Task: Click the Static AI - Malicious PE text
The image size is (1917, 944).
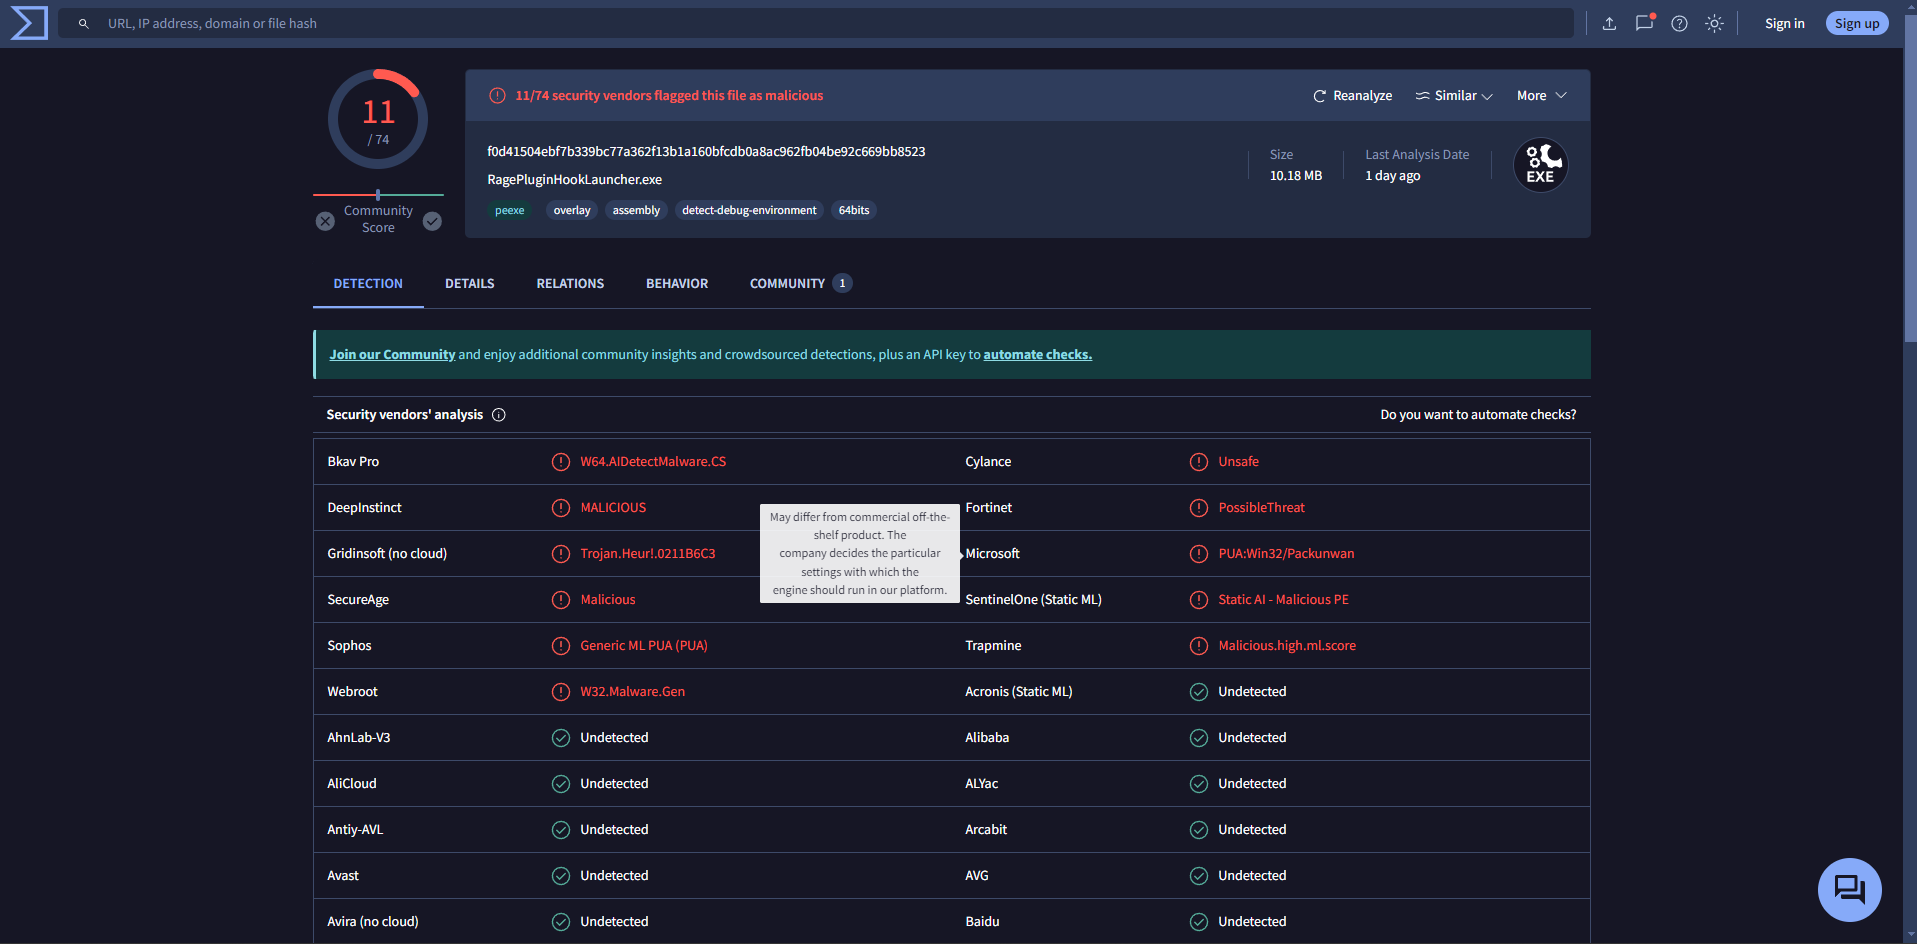Action: click(x=1283, y=600)
